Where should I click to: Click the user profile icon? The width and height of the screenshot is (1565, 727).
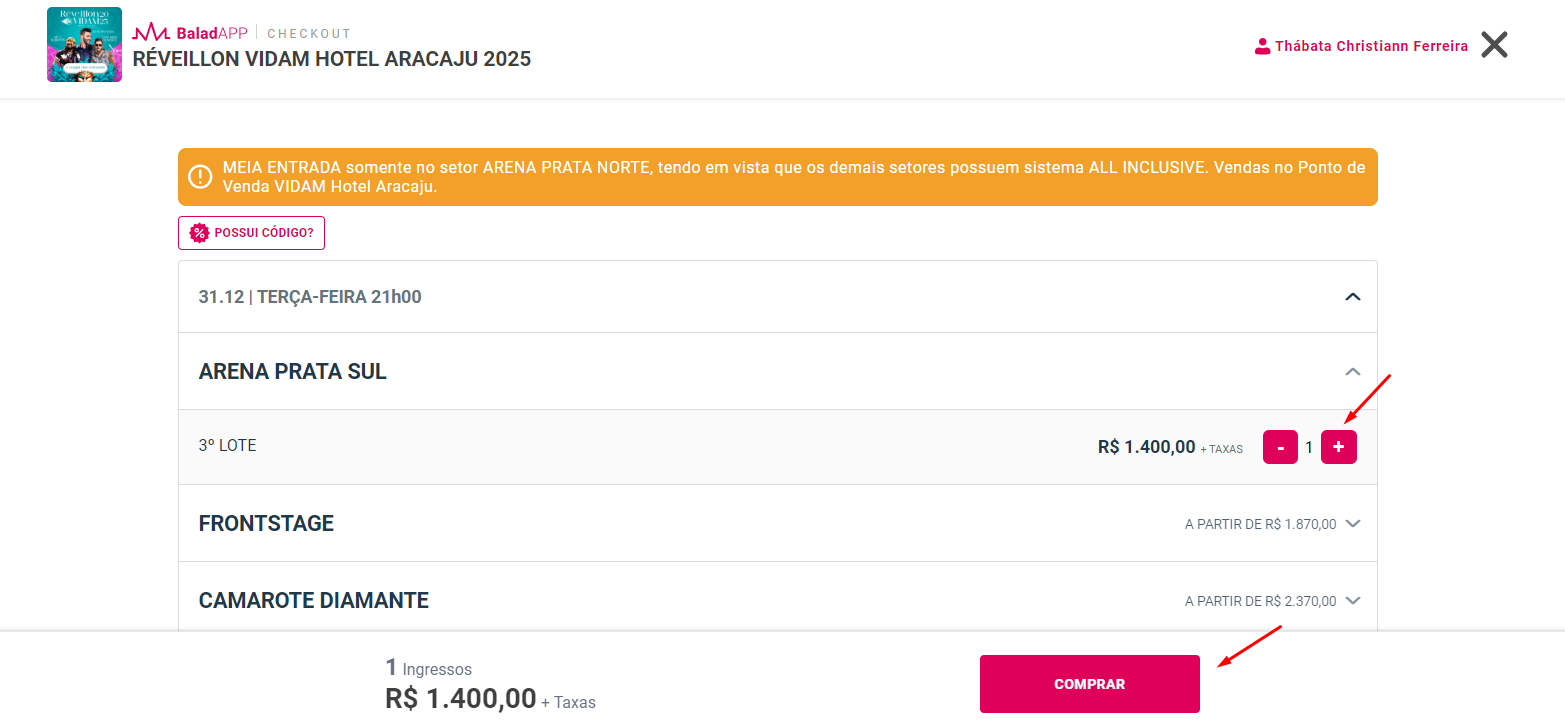tap(1262, 46)
